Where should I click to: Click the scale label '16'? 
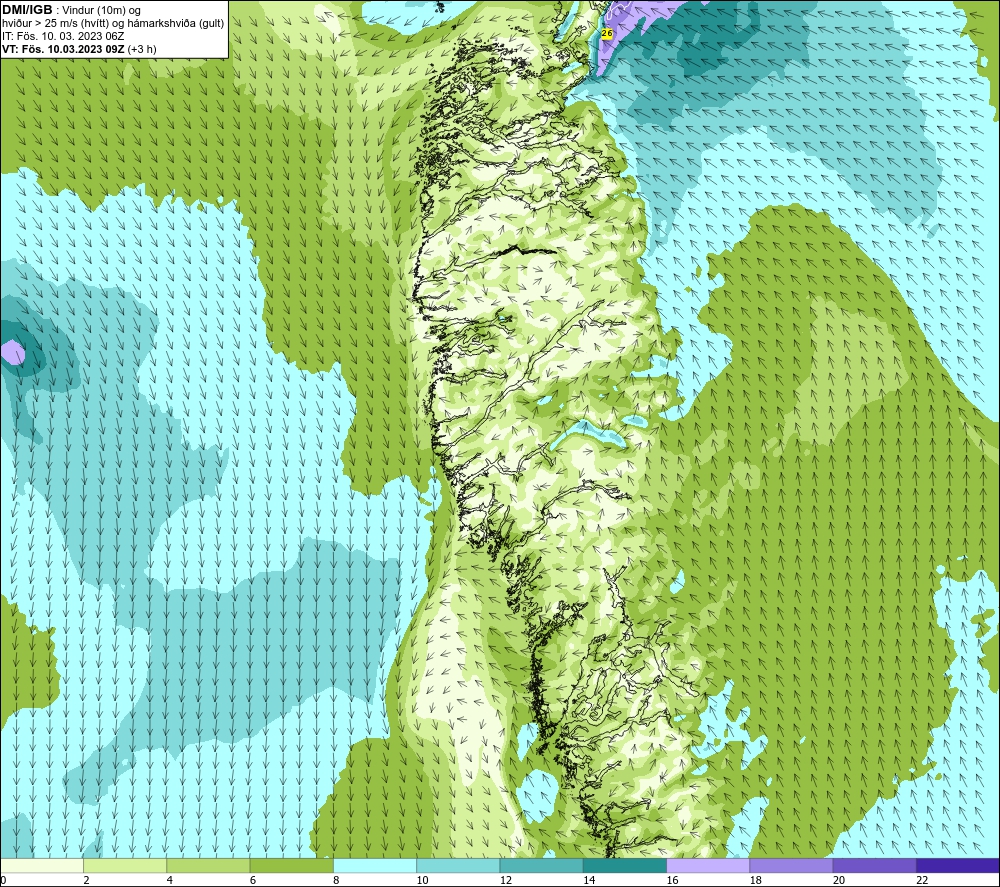[672, 880]
